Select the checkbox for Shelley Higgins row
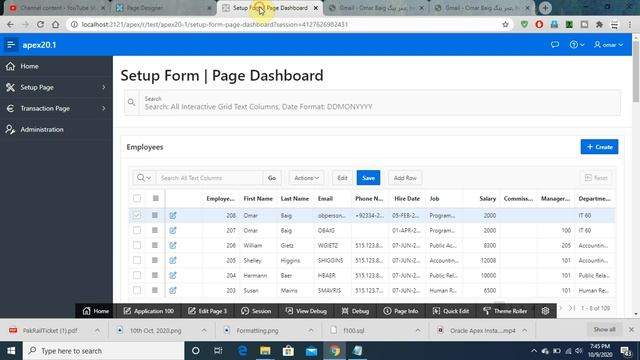 [x=137, y=260]
